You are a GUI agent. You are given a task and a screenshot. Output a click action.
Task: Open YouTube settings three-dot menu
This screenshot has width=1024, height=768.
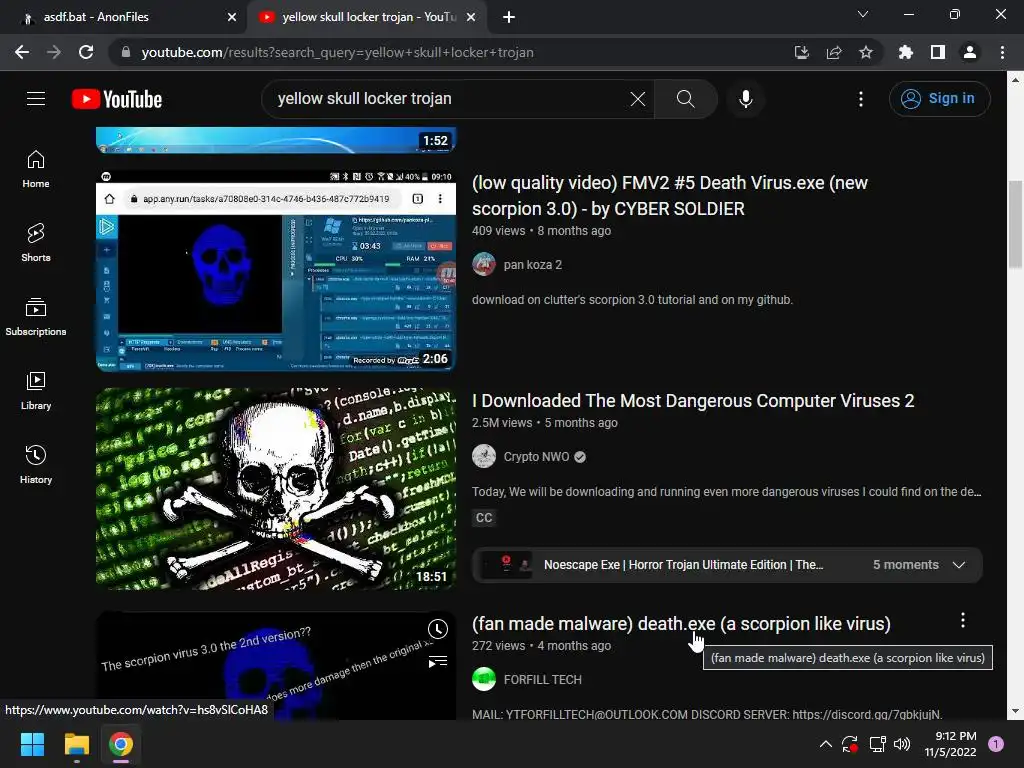coord(861,99)
